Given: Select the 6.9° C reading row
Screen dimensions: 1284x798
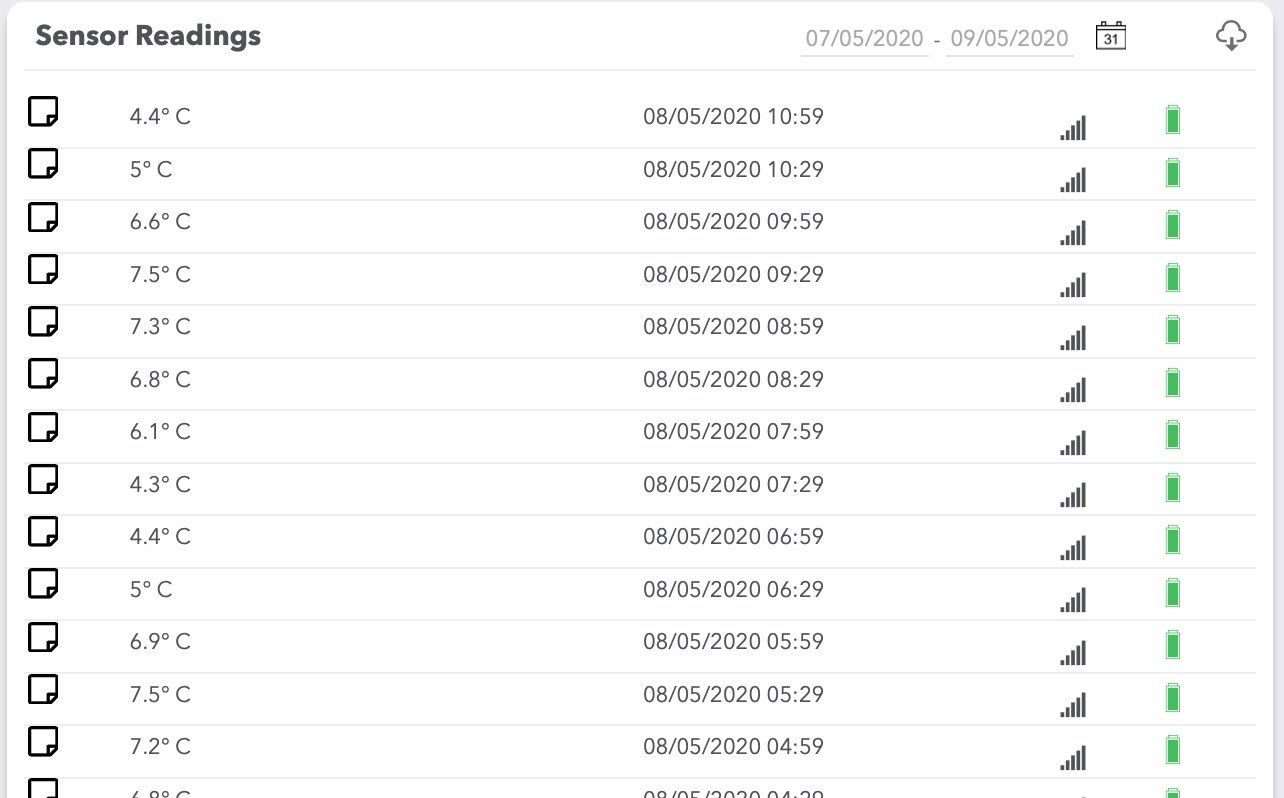Looking at the screenshot, I should pyautogui.click(x=160, y=642).
